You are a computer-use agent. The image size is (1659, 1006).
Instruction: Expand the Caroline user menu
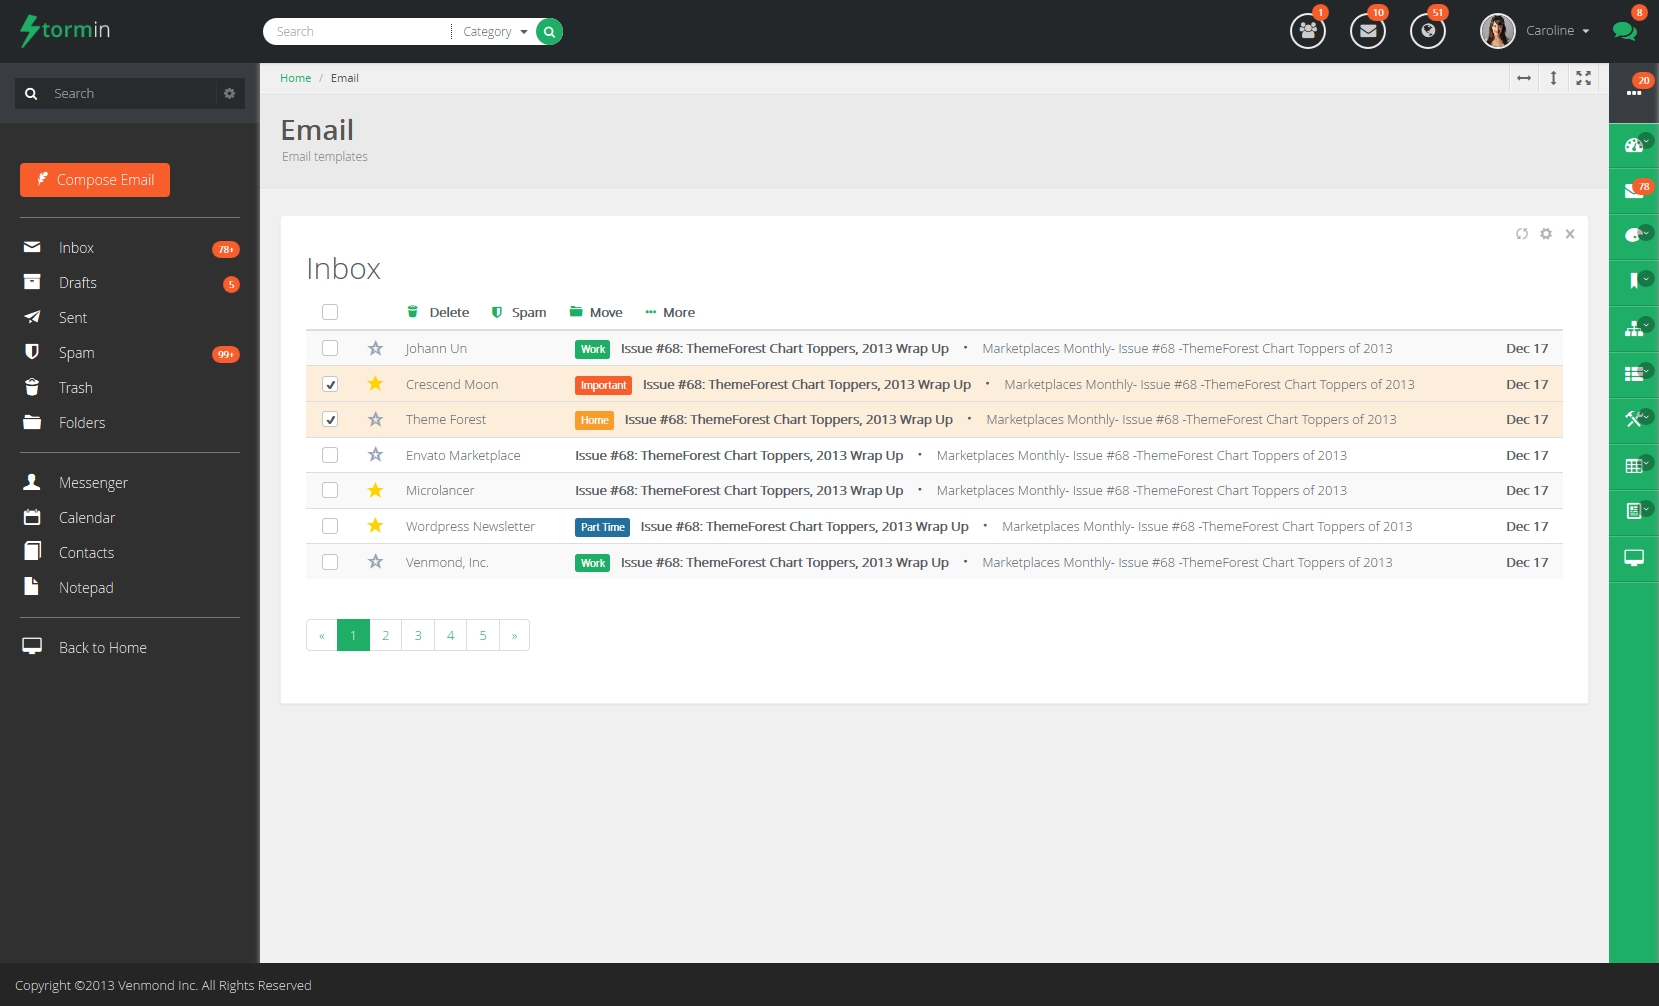pos(1556,31)
